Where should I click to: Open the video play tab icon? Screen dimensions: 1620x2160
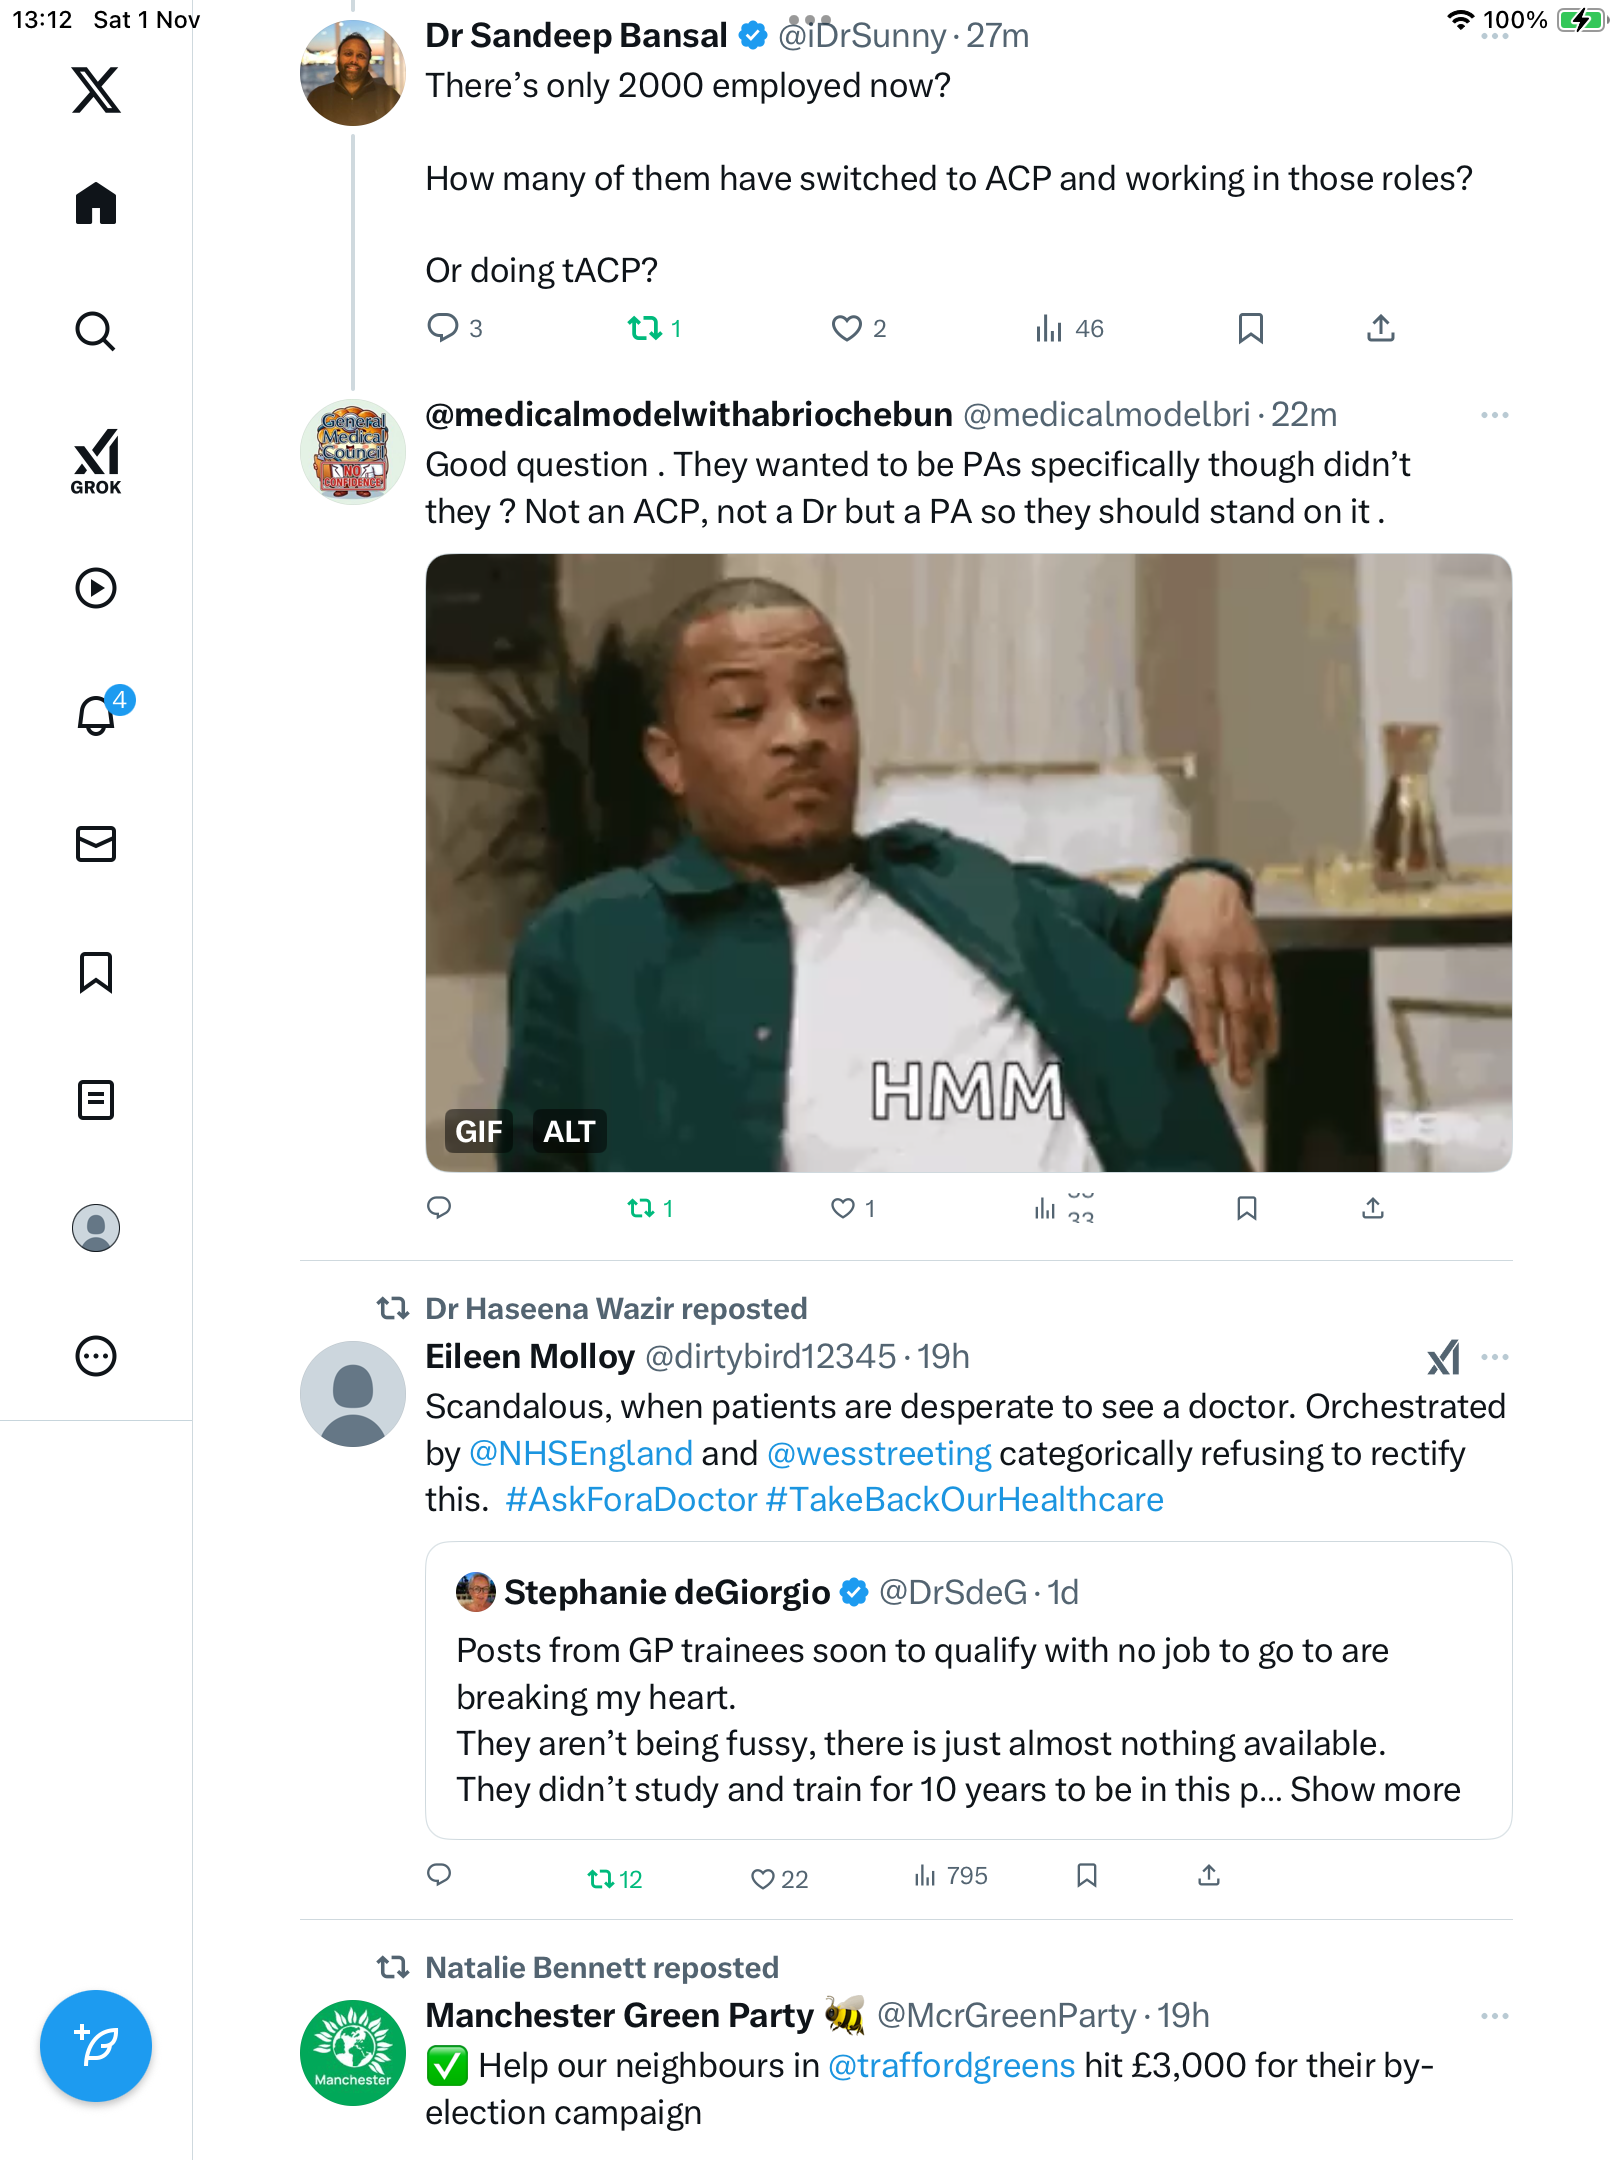pos(96,588)
